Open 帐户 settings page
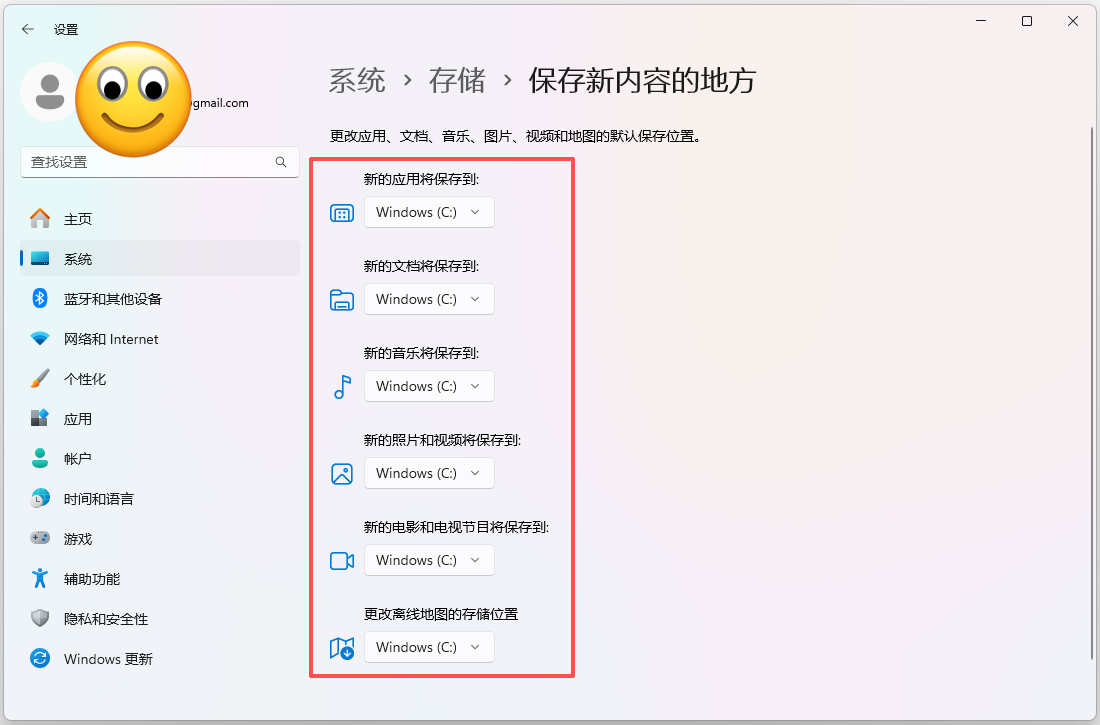Viewport: 1100px width, 725px height. click(x=78, y=459)
